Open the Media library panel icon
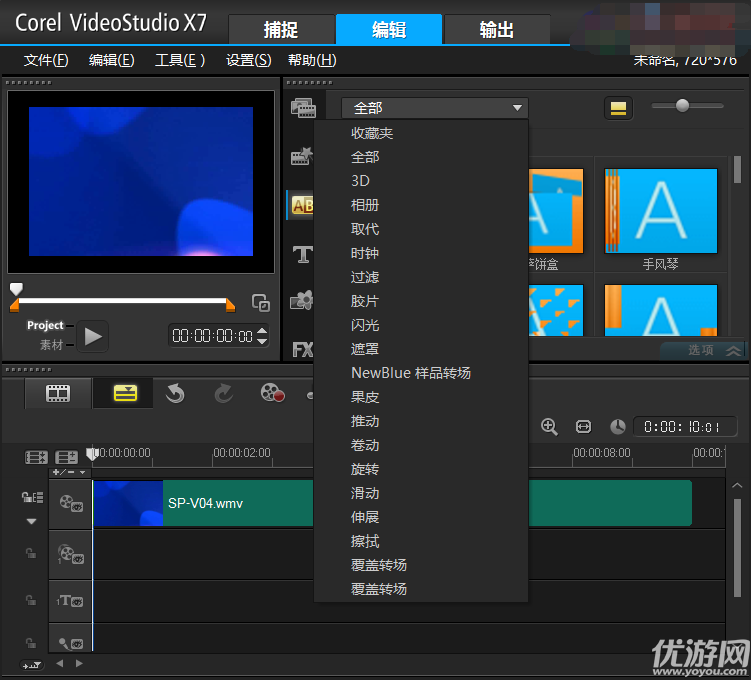 303,108
